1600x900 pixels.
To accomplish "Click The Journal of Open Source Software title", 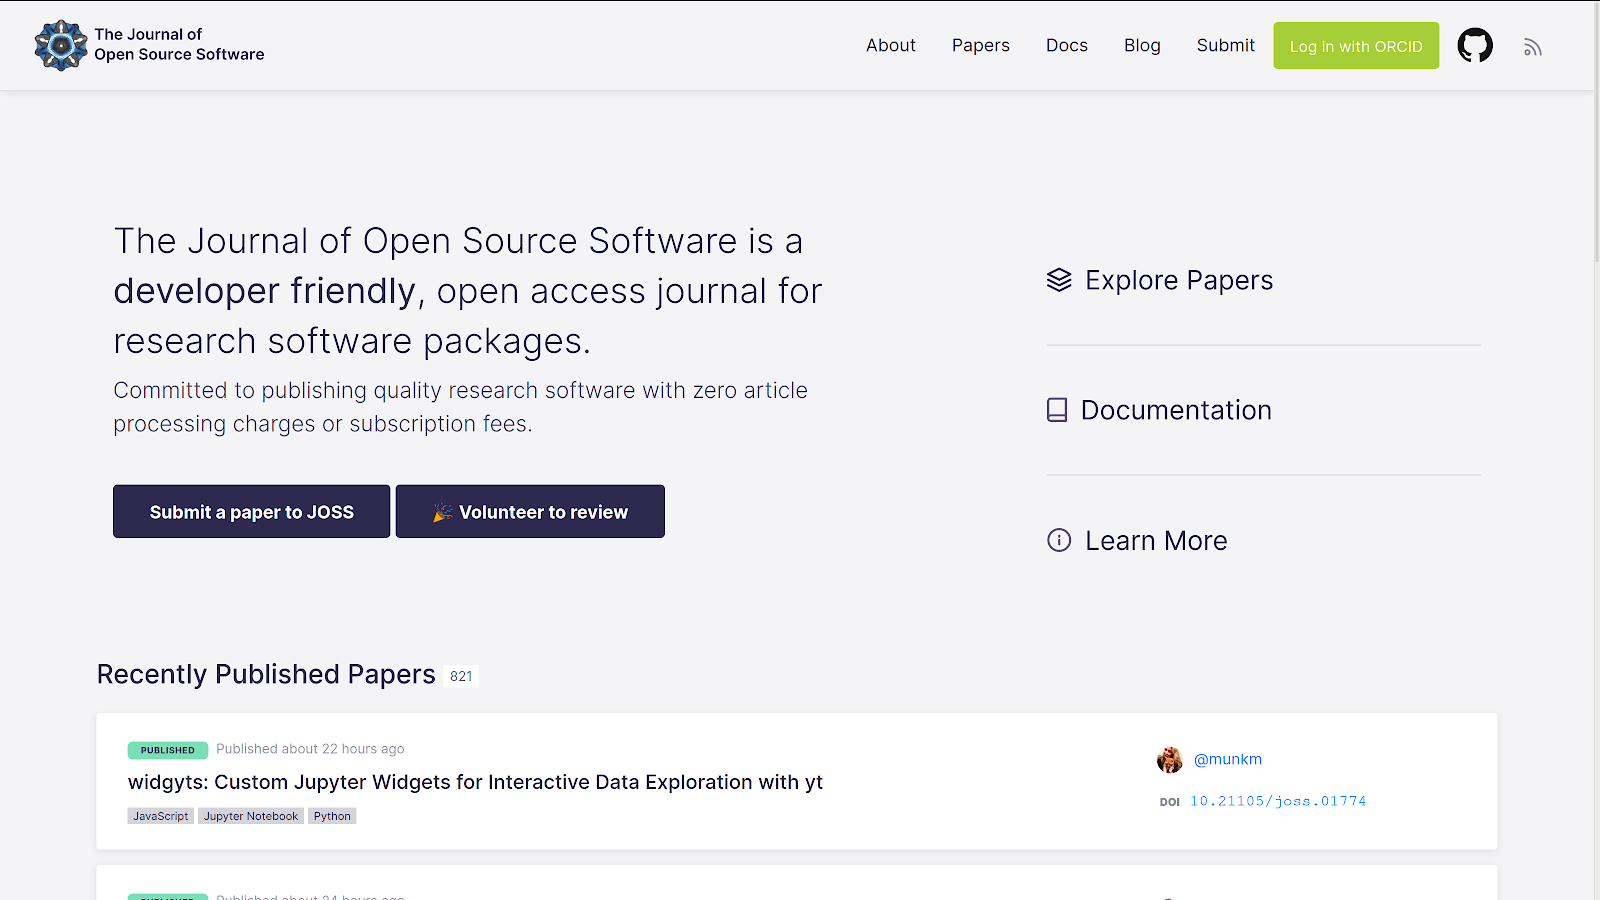I will tap(179, 44).
